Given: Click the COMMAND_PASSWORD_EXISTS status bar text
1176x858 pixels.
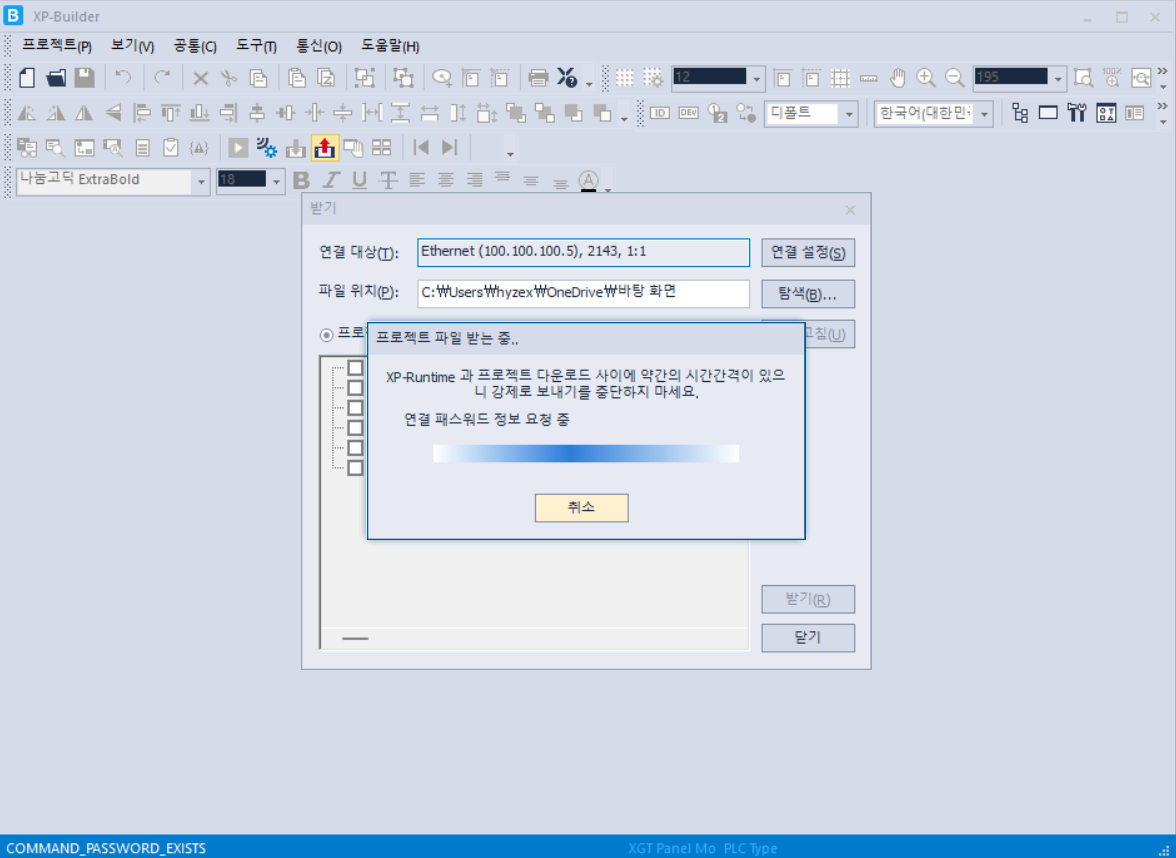Looking at the screenshot, I should coord(106,848).
